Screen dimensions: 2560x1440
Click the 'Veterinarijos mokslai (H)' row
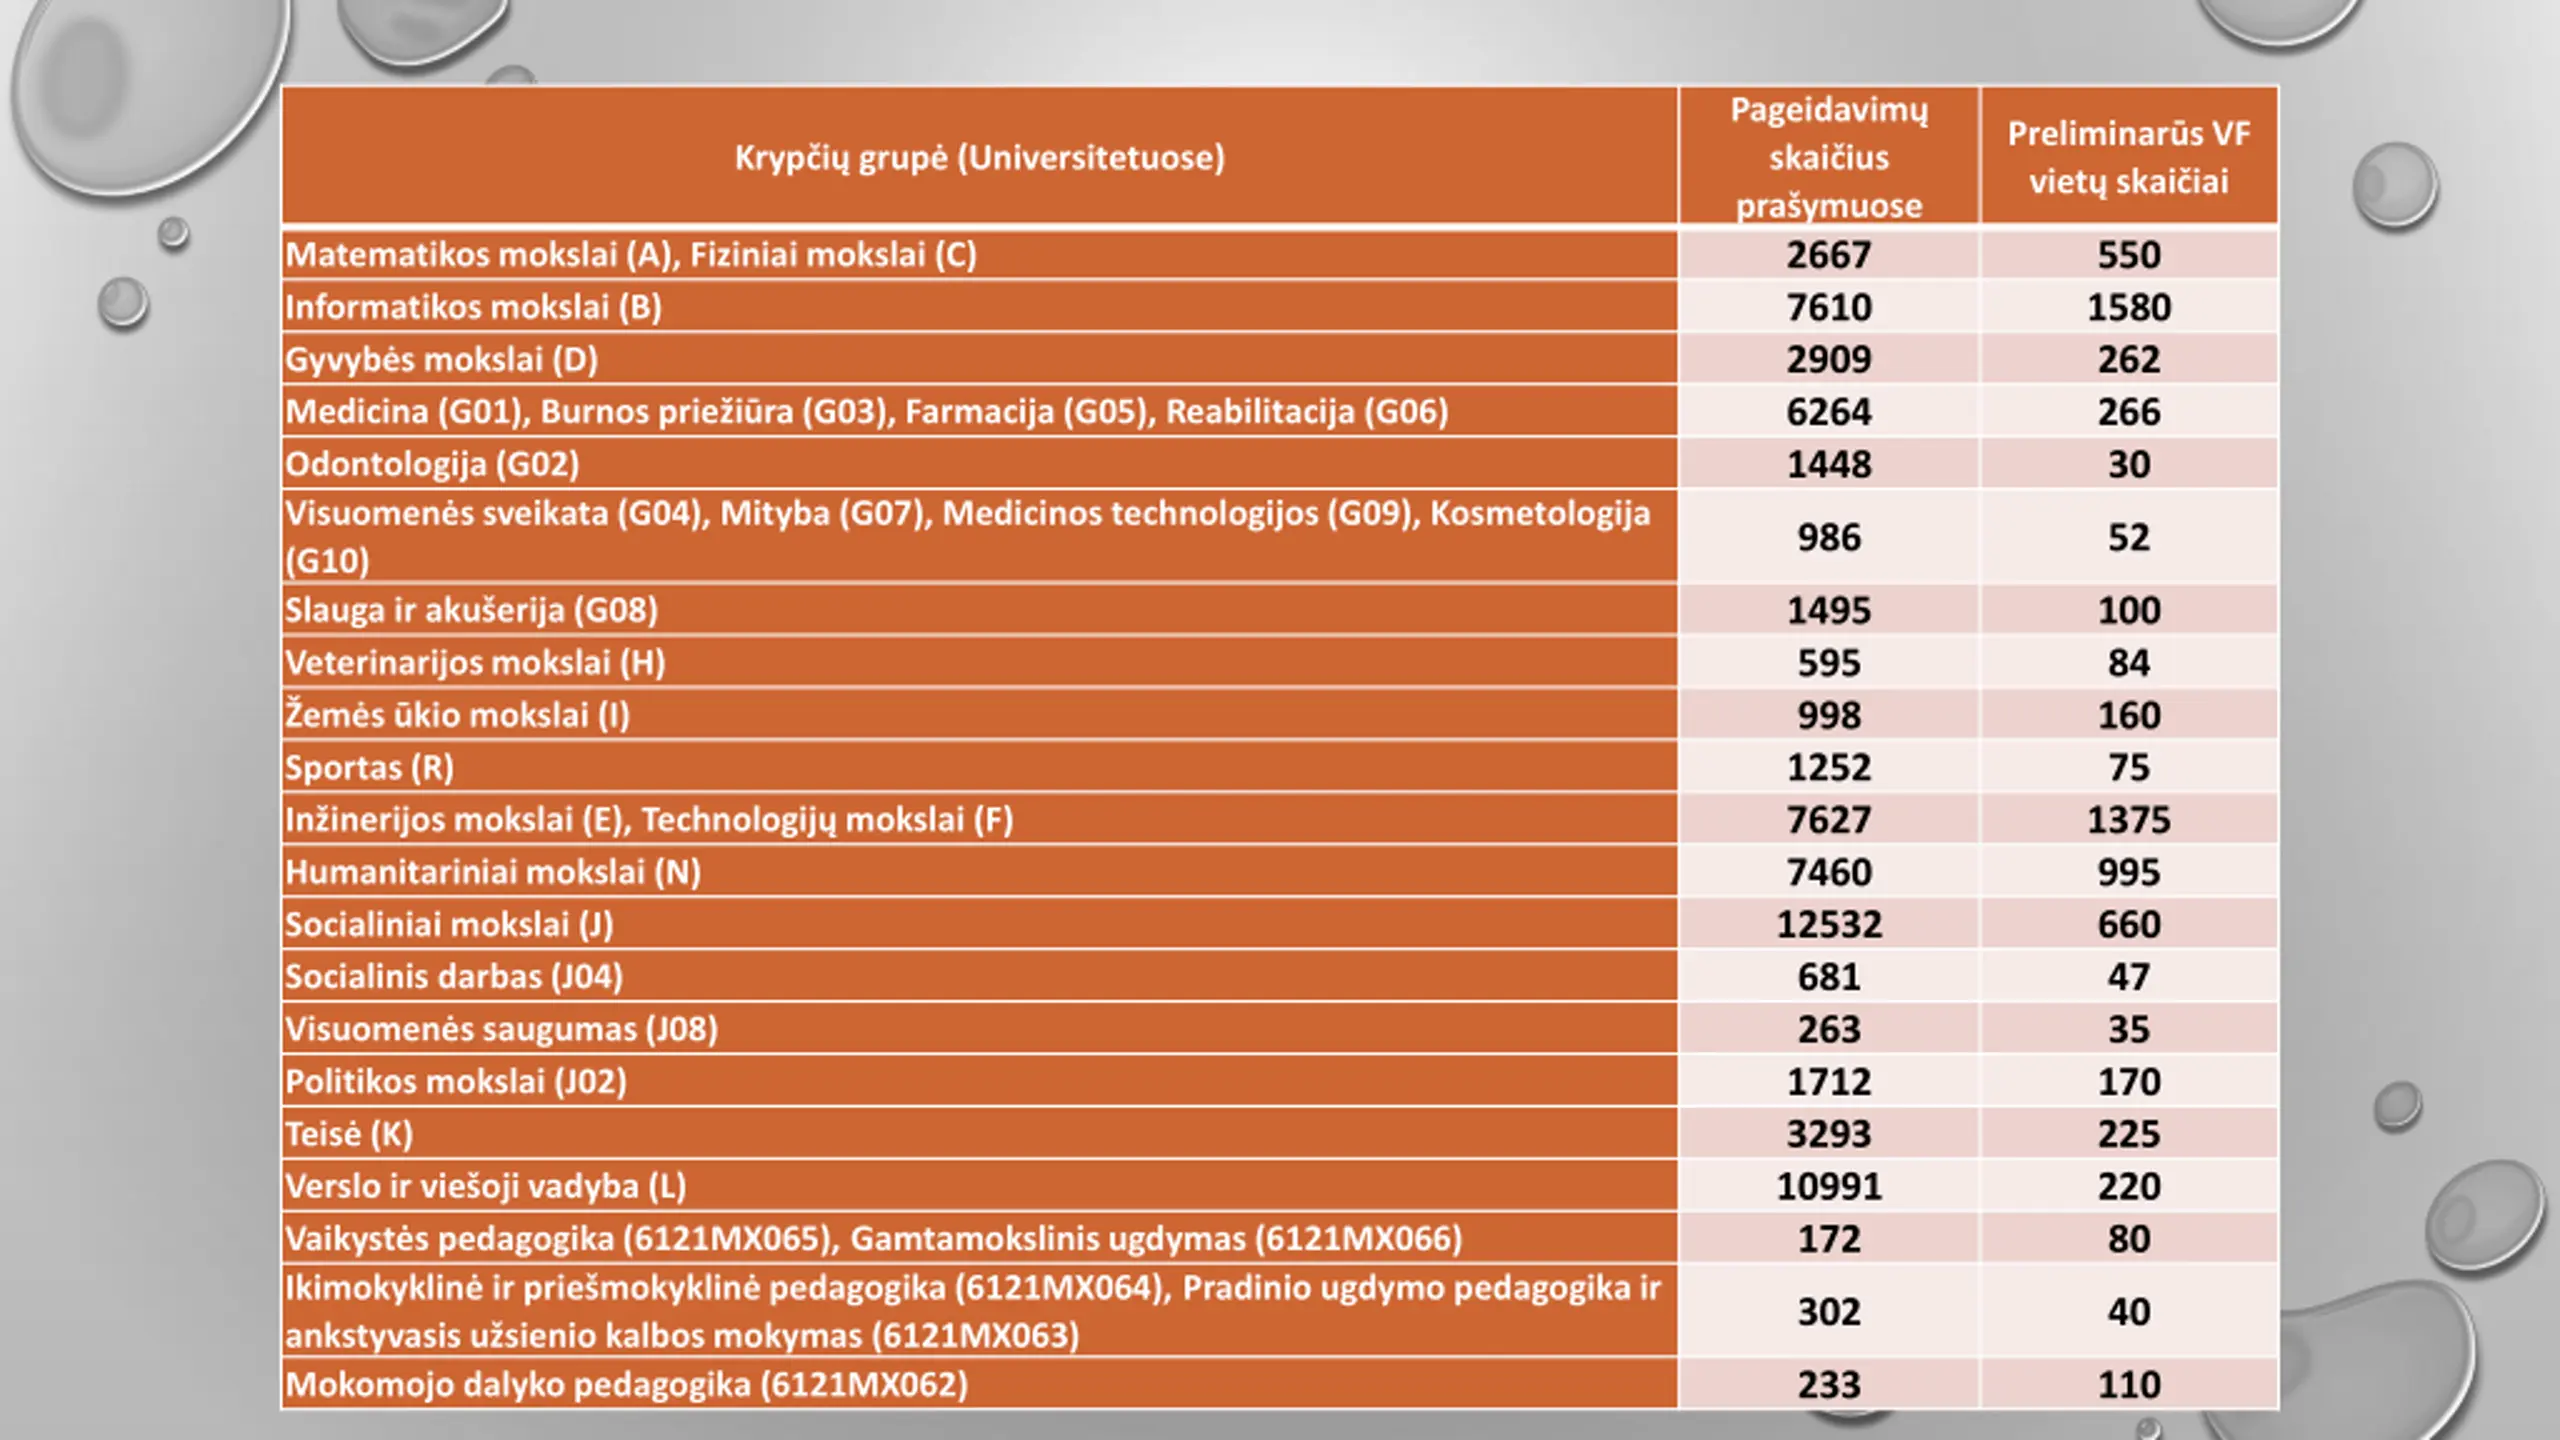point(475,662)
